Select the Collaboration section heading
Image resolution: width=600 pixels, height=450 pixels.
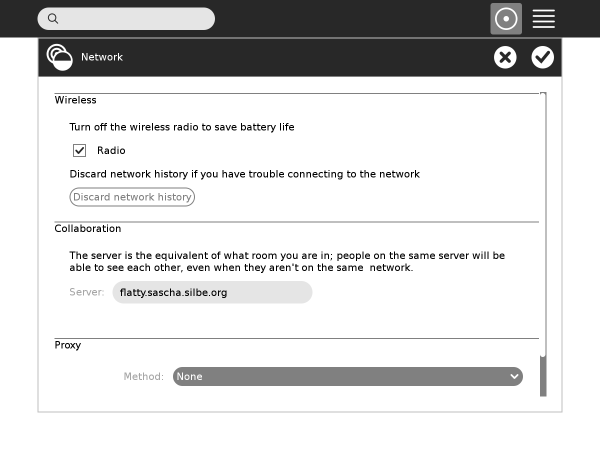[88, 229]
